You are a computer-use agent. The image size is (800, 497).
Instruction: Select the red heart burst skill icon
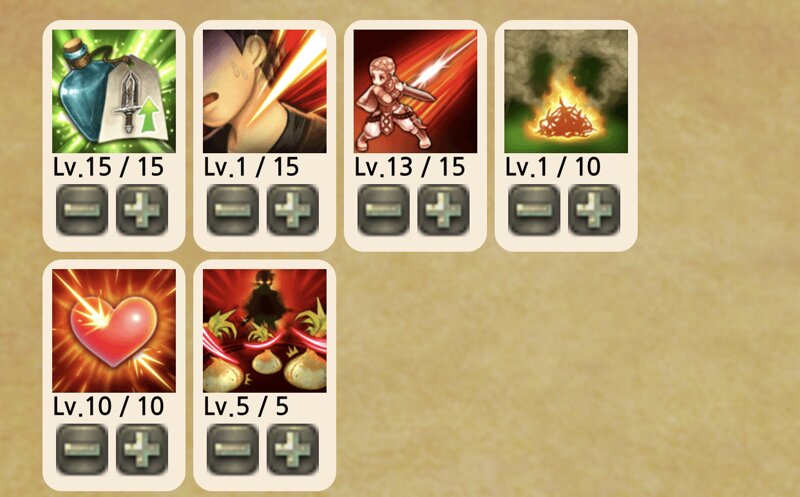(114, 331)
